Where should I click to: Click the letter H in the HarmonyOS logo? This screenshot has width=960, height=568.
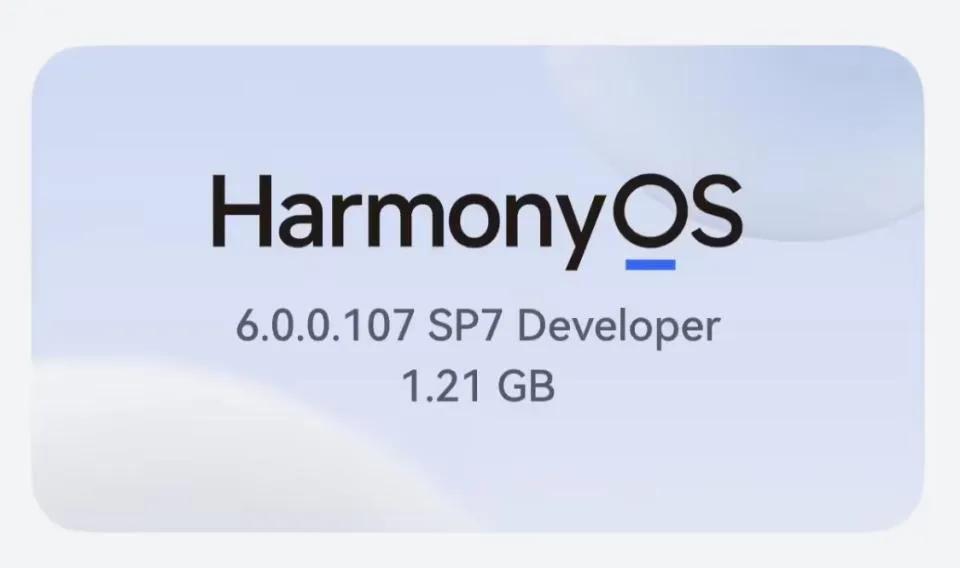237,212
